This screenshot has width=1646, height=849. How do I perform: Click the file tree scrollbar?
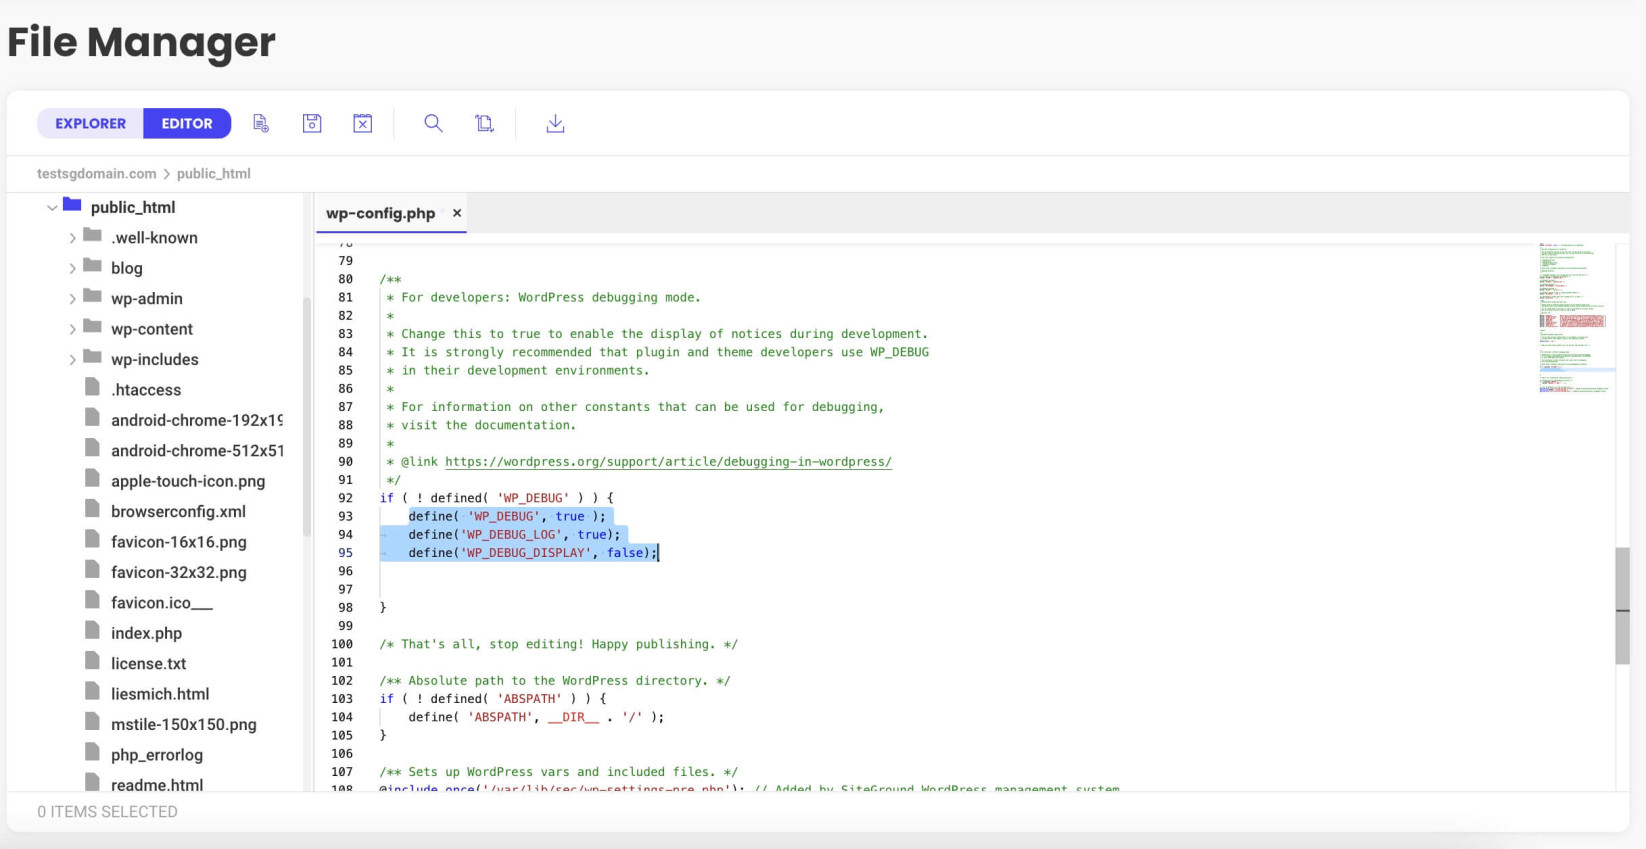click(307, 417)
